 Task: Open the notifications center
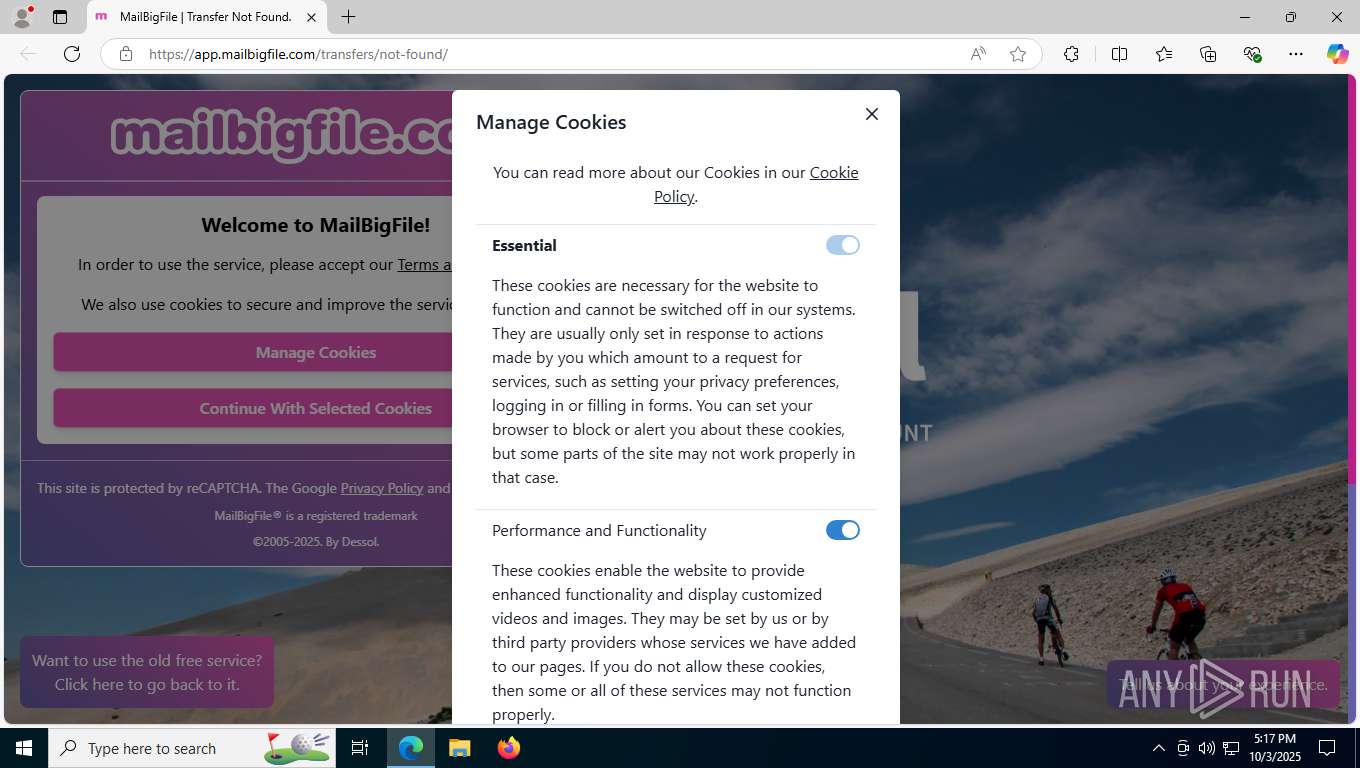[x=1327, y=748]
